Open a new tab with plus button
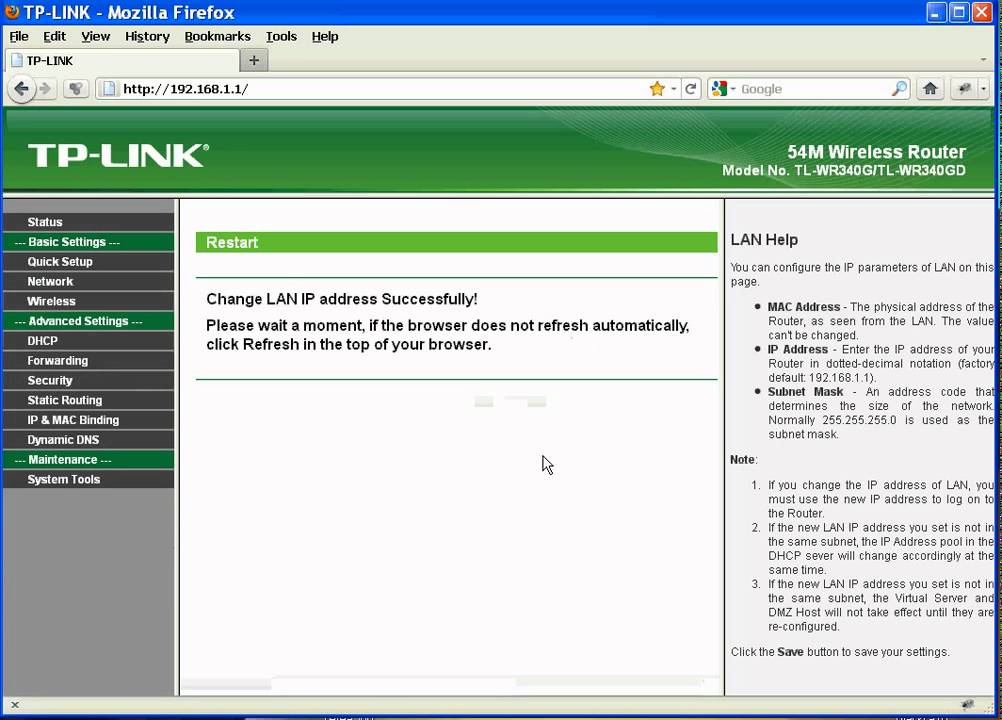This screenshot has height=720, width=1002. pyautogui.click(x=254, y=60)
